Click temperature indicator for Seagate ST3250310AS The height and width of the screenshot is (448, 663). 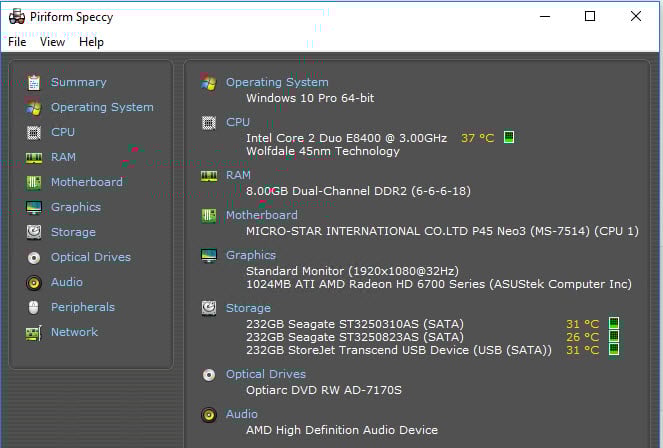pyautogui.click(x=614, y=323)
